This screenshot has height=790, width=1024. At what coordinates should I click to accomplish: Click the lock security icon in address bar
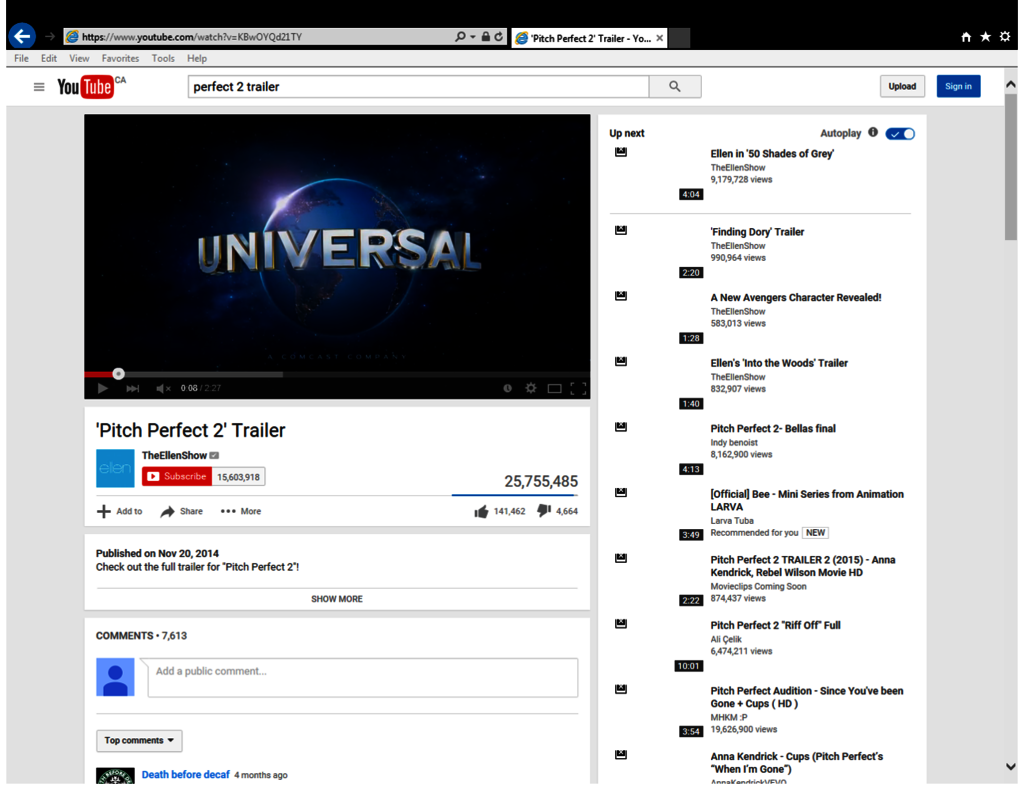[x=486, y=37]
